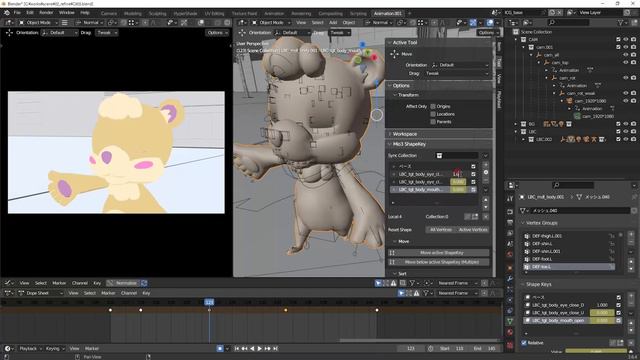Select the DEF-shin.L vertex group

tap(569, 244)
